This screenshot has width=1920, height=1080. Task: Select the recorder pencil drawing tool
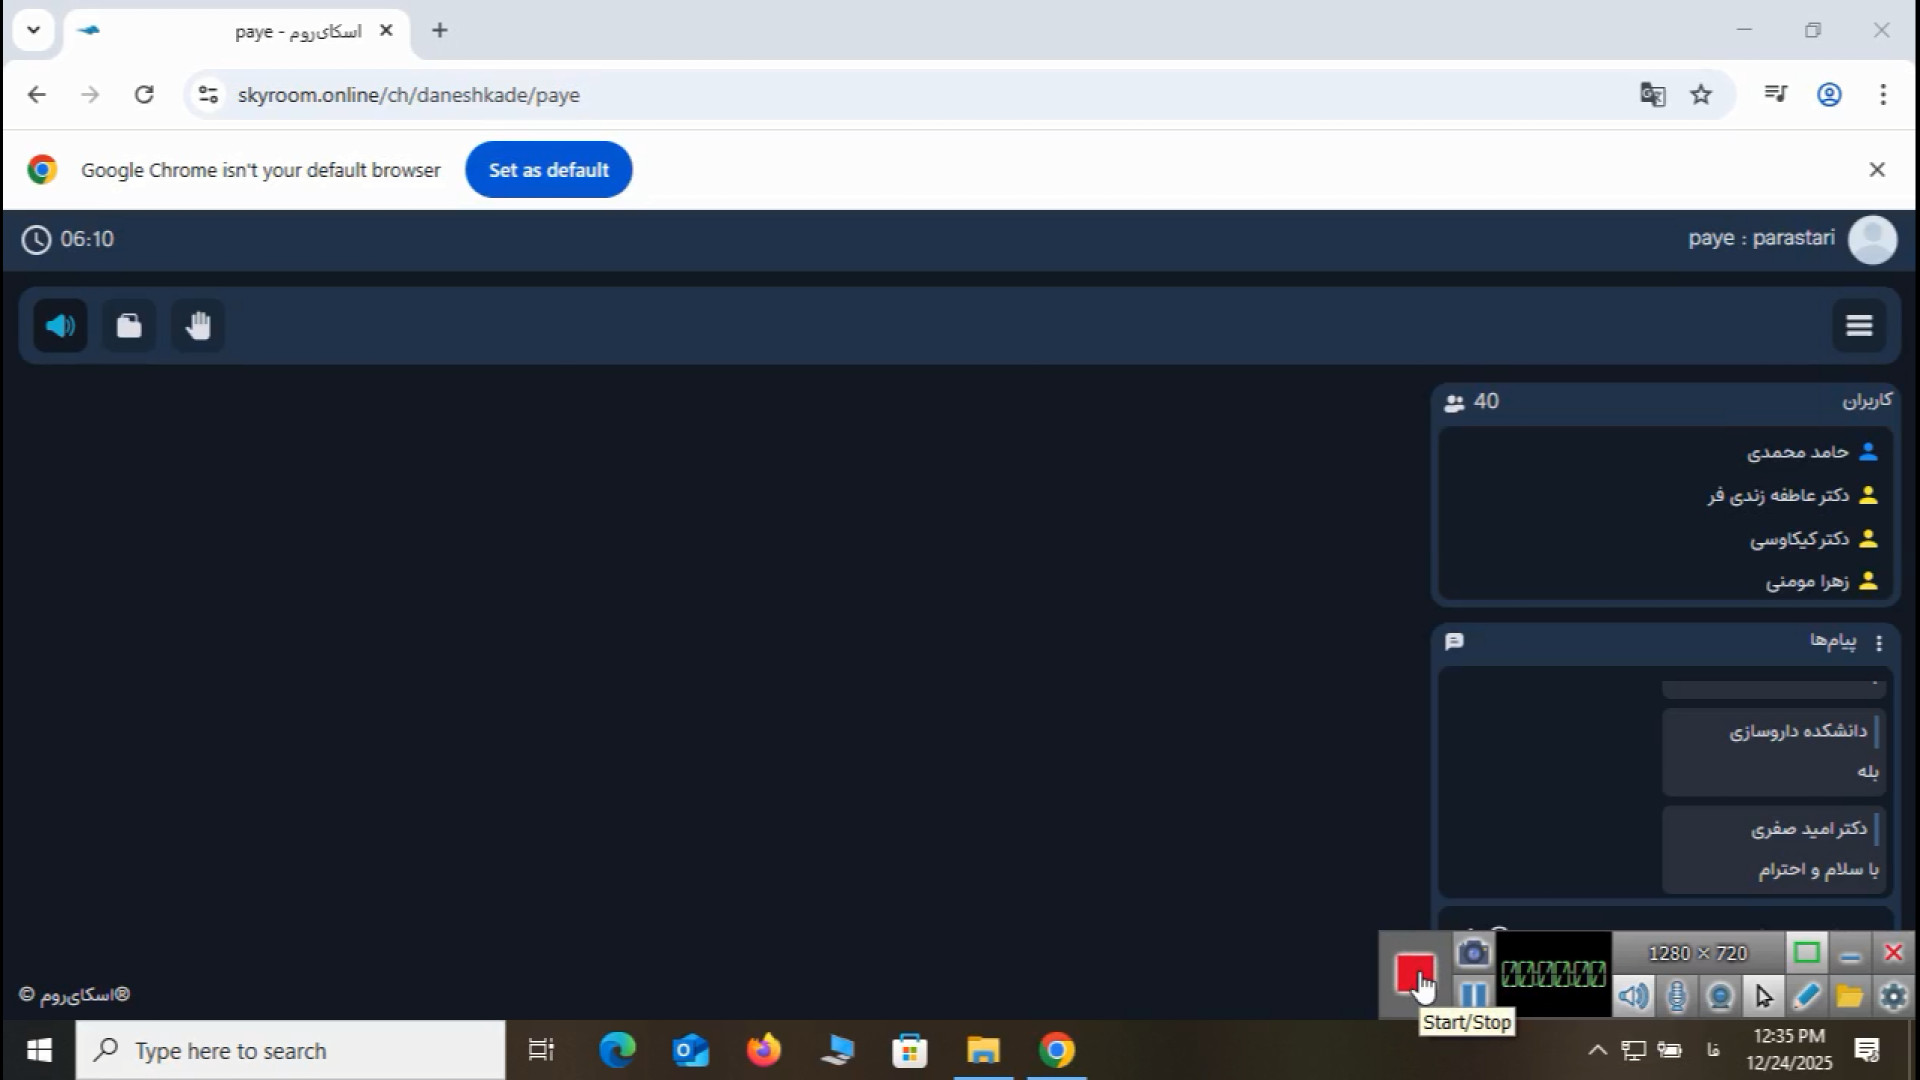pyautogui.click(x=1806, y=996)
